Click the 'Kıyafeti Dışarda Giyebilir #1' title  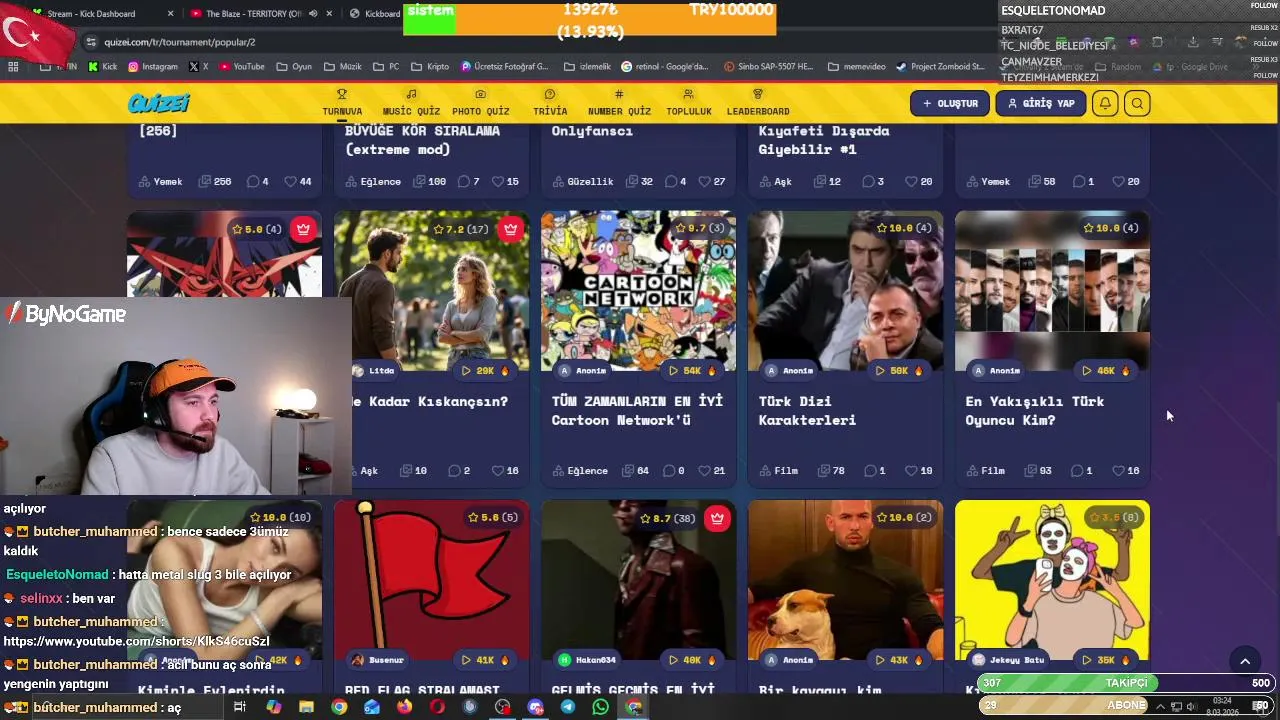(823, 140)
